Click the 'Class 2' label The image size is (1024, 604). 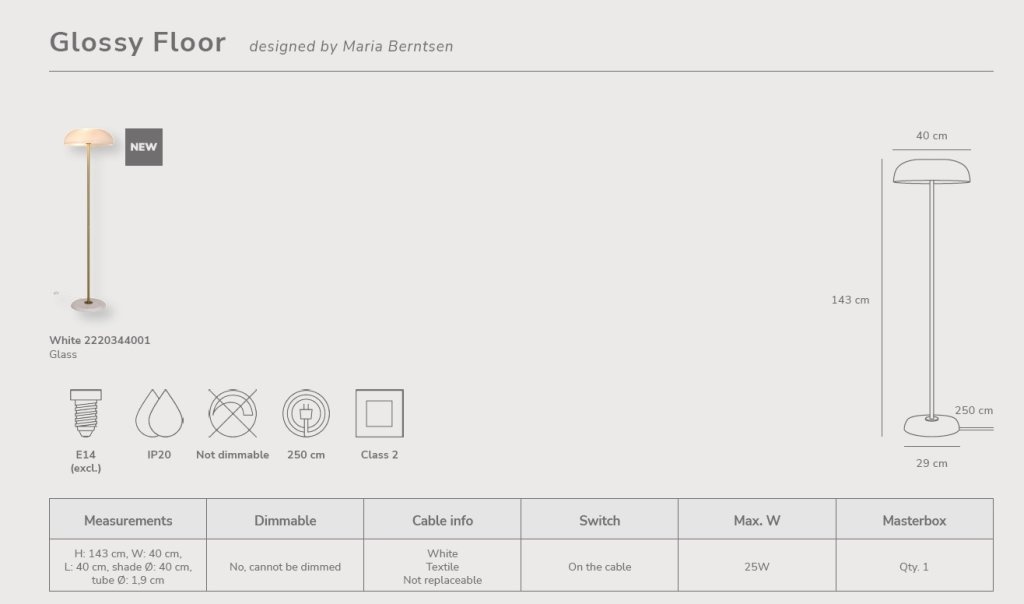tap(379, 454)
